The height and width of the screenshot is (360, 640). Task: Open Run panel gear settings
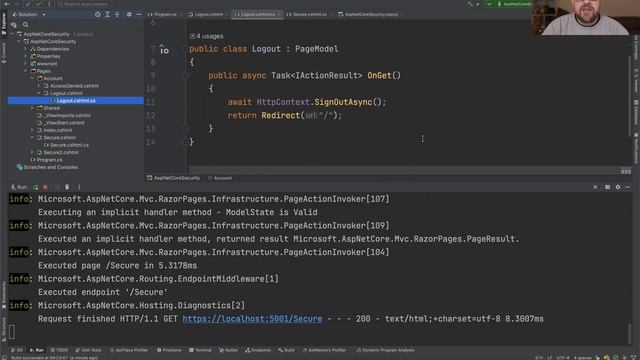(618, 187)
